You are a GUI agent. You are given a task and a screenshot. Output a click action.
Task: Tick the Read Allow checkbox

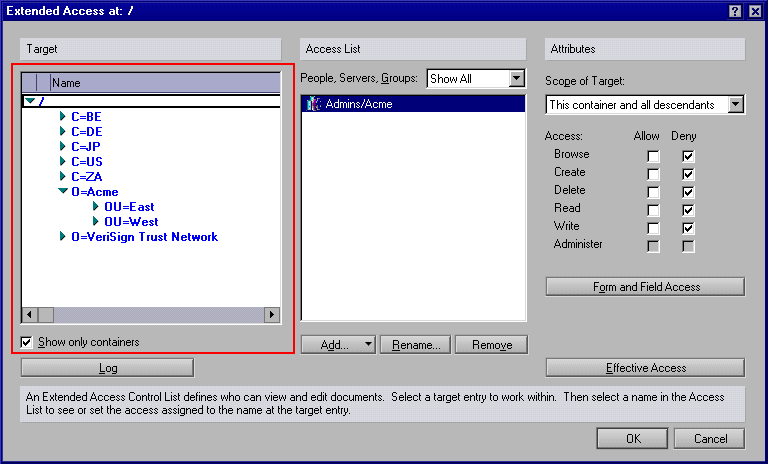pyautogui.click(x=653, y=210)
